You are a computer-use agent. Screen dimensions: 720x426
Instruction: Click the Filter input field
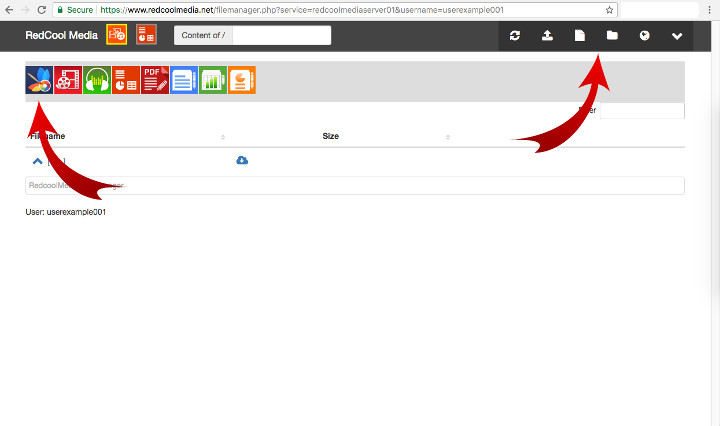(641, 110)
